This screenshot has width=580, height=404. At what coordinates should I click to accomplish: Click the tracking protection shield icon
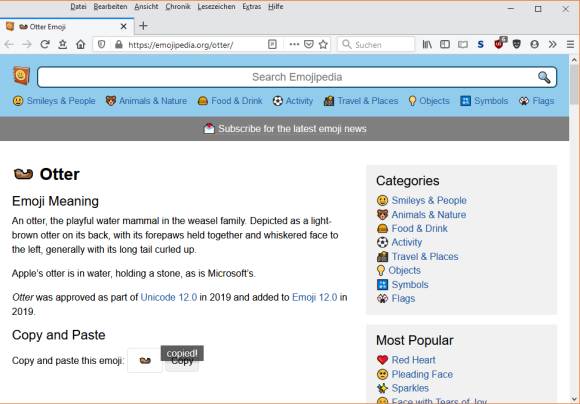tap(101, 44)
